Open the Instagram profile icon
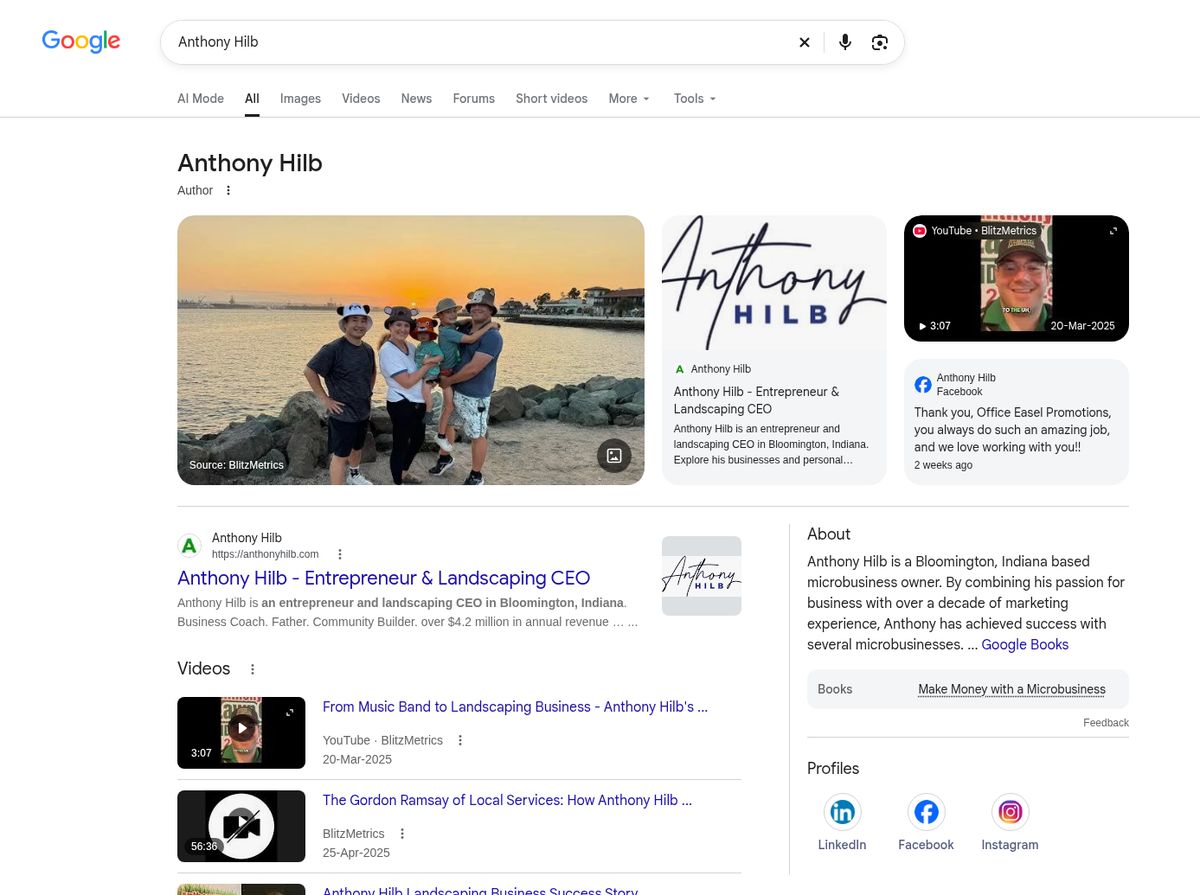 coord(1010,812)
